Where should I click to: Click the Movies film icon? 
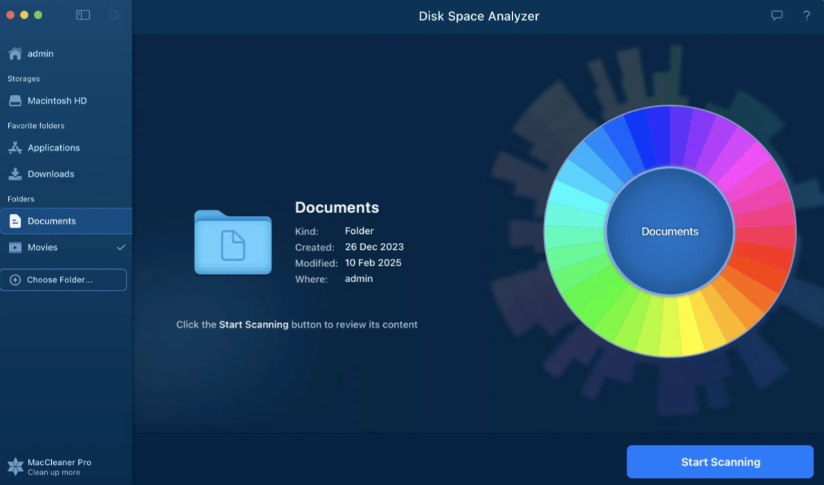(15, 247)
